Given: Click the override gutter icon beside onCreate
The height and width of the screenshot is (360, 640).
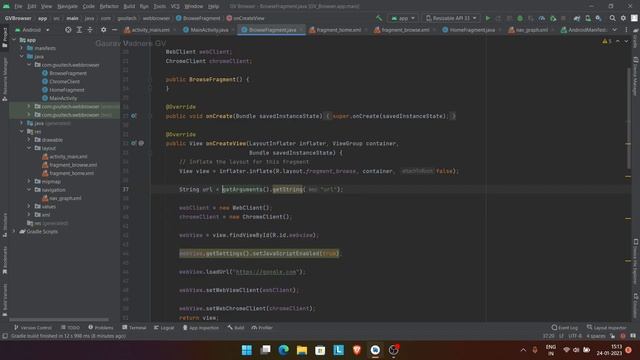Looking at the screenshot, I should pyautogui.click(x=133, y=116).
